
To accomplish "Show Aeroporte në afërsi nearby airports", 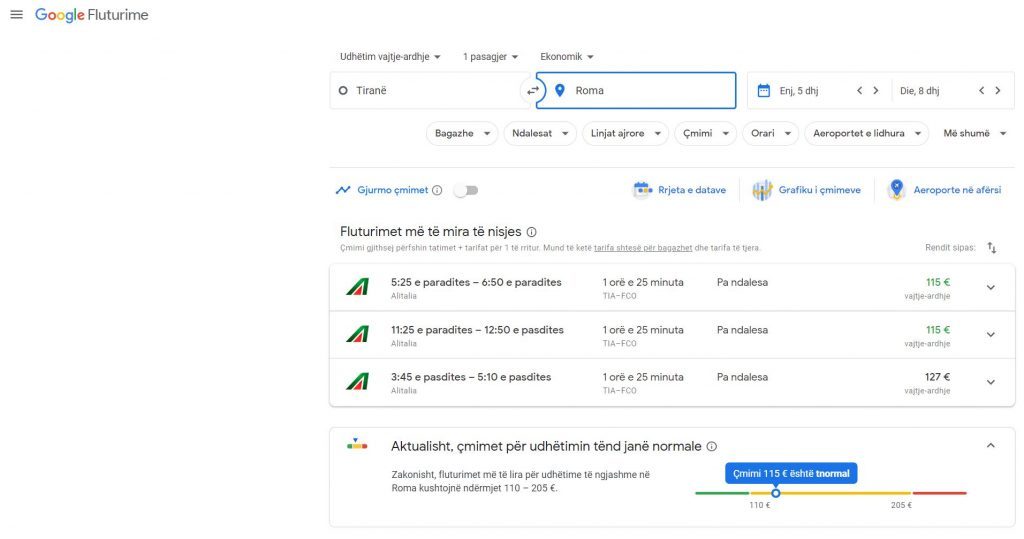I will tap(943, 190).
